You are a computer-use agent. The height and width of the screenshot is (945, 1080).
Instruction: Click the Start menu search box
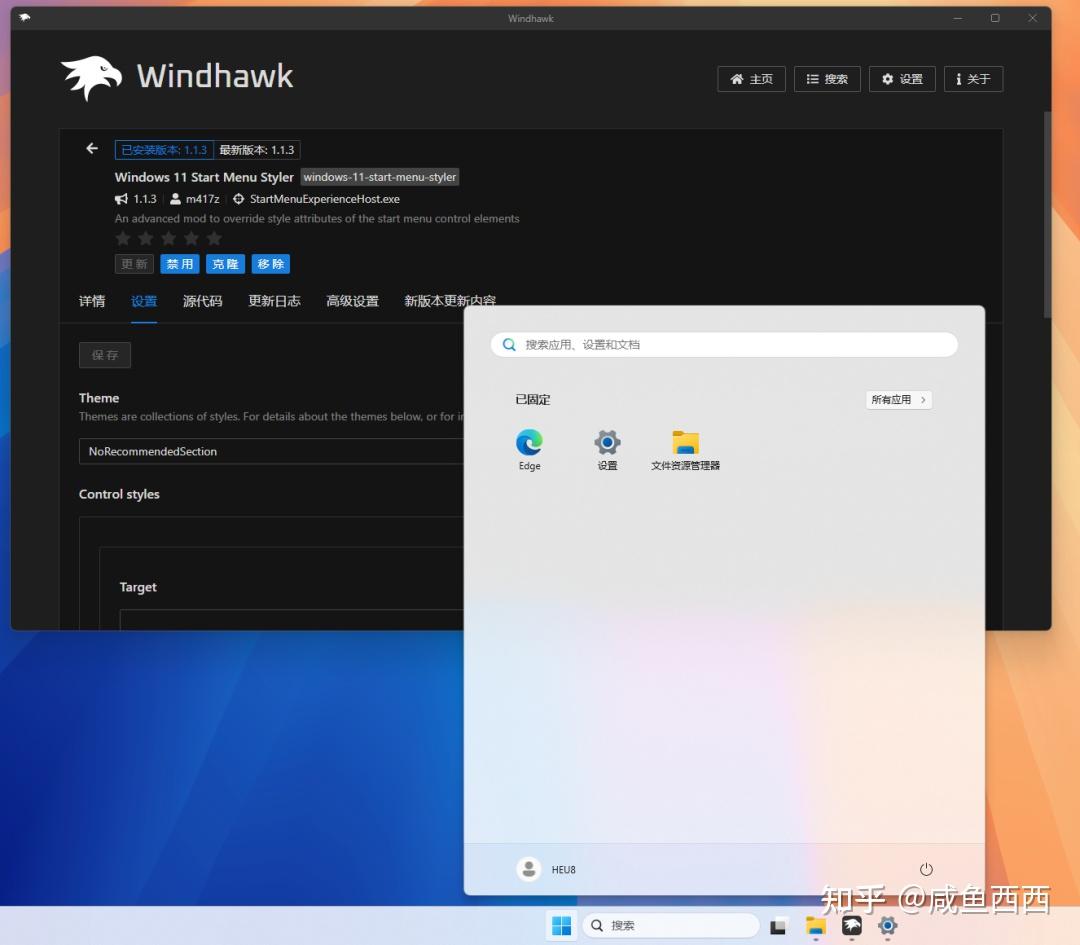click(722, 344)
